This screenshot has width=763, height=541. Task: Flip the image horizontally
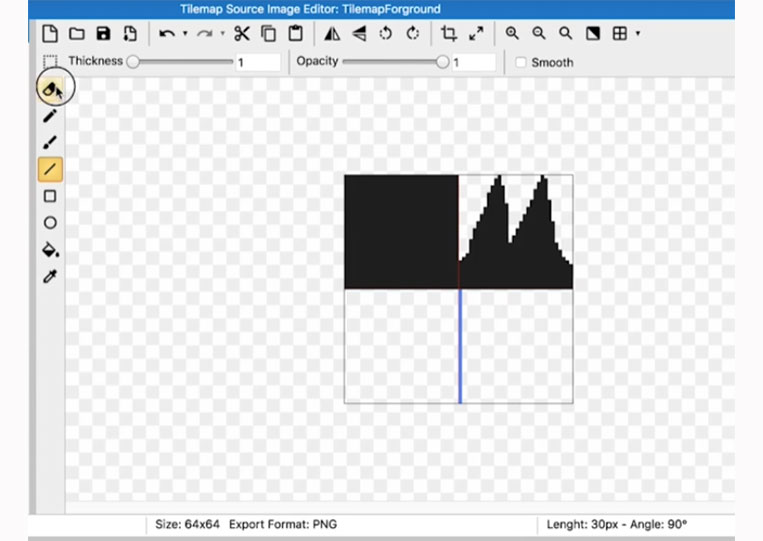[332, 34]
